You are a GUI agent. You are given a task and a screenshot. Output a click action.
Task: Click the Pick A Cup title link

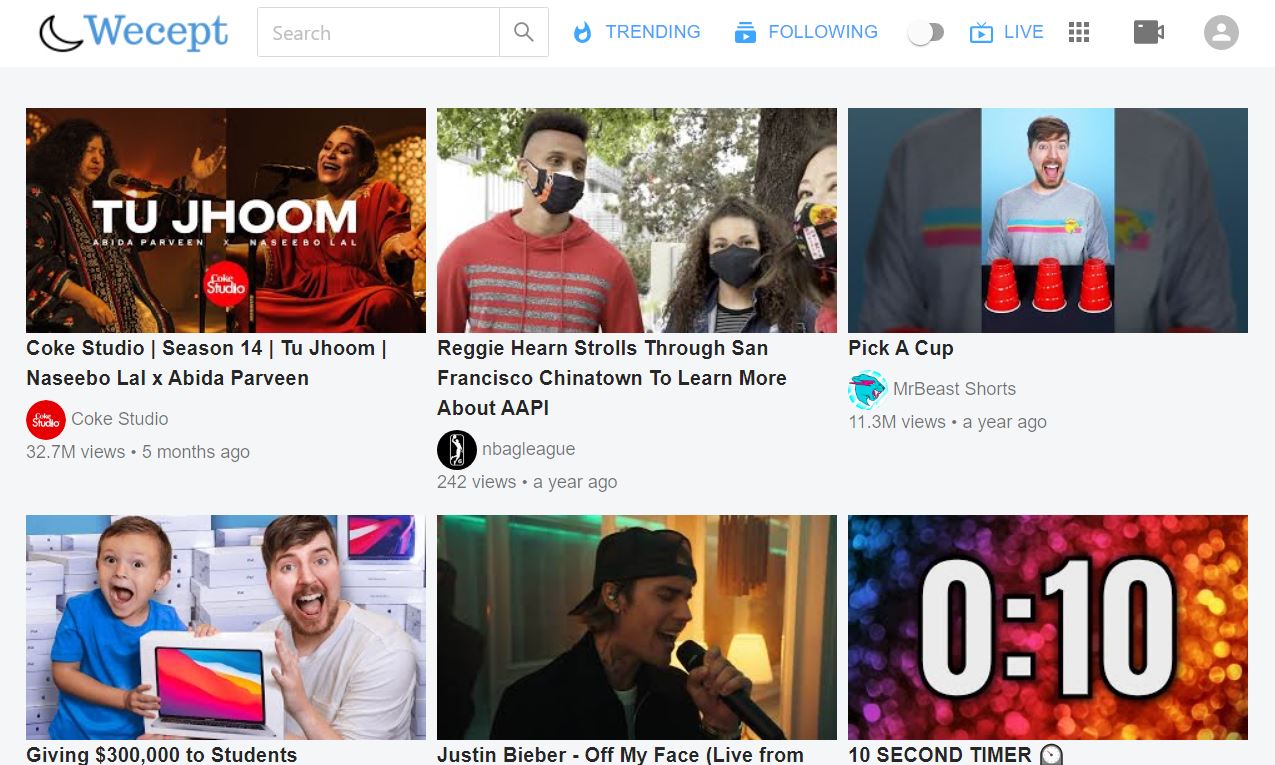pyautogui.click(x=901, y=348)
